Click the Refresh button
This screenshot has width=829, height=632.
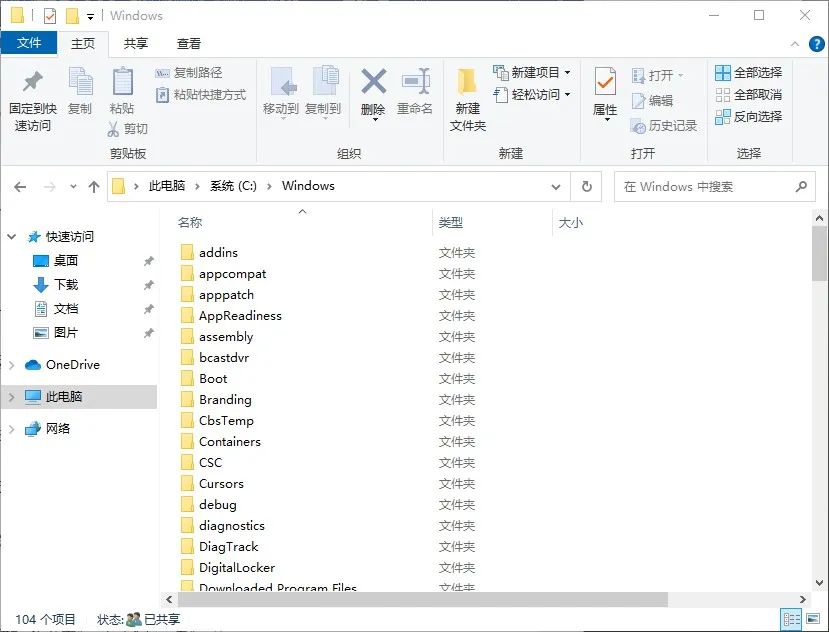(x=586, y=187)
